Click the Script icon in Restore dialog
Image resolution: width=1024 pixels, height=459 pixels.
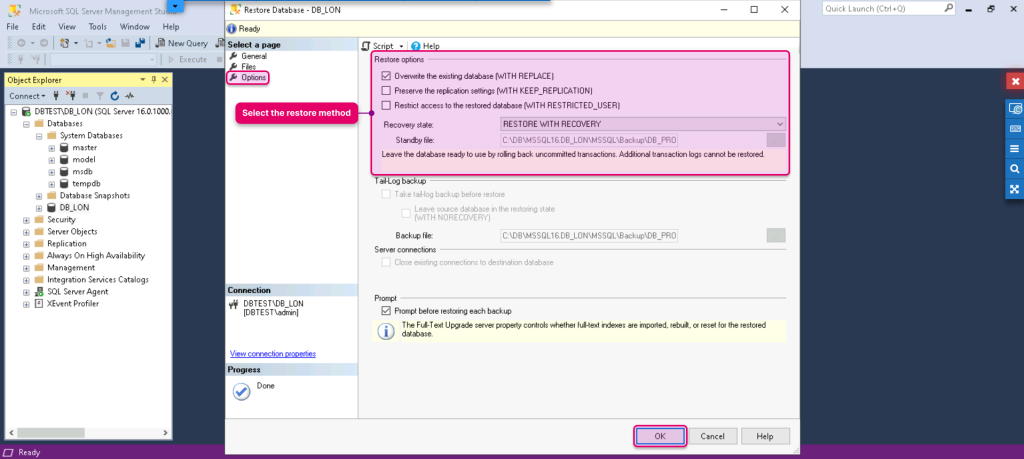366,46
